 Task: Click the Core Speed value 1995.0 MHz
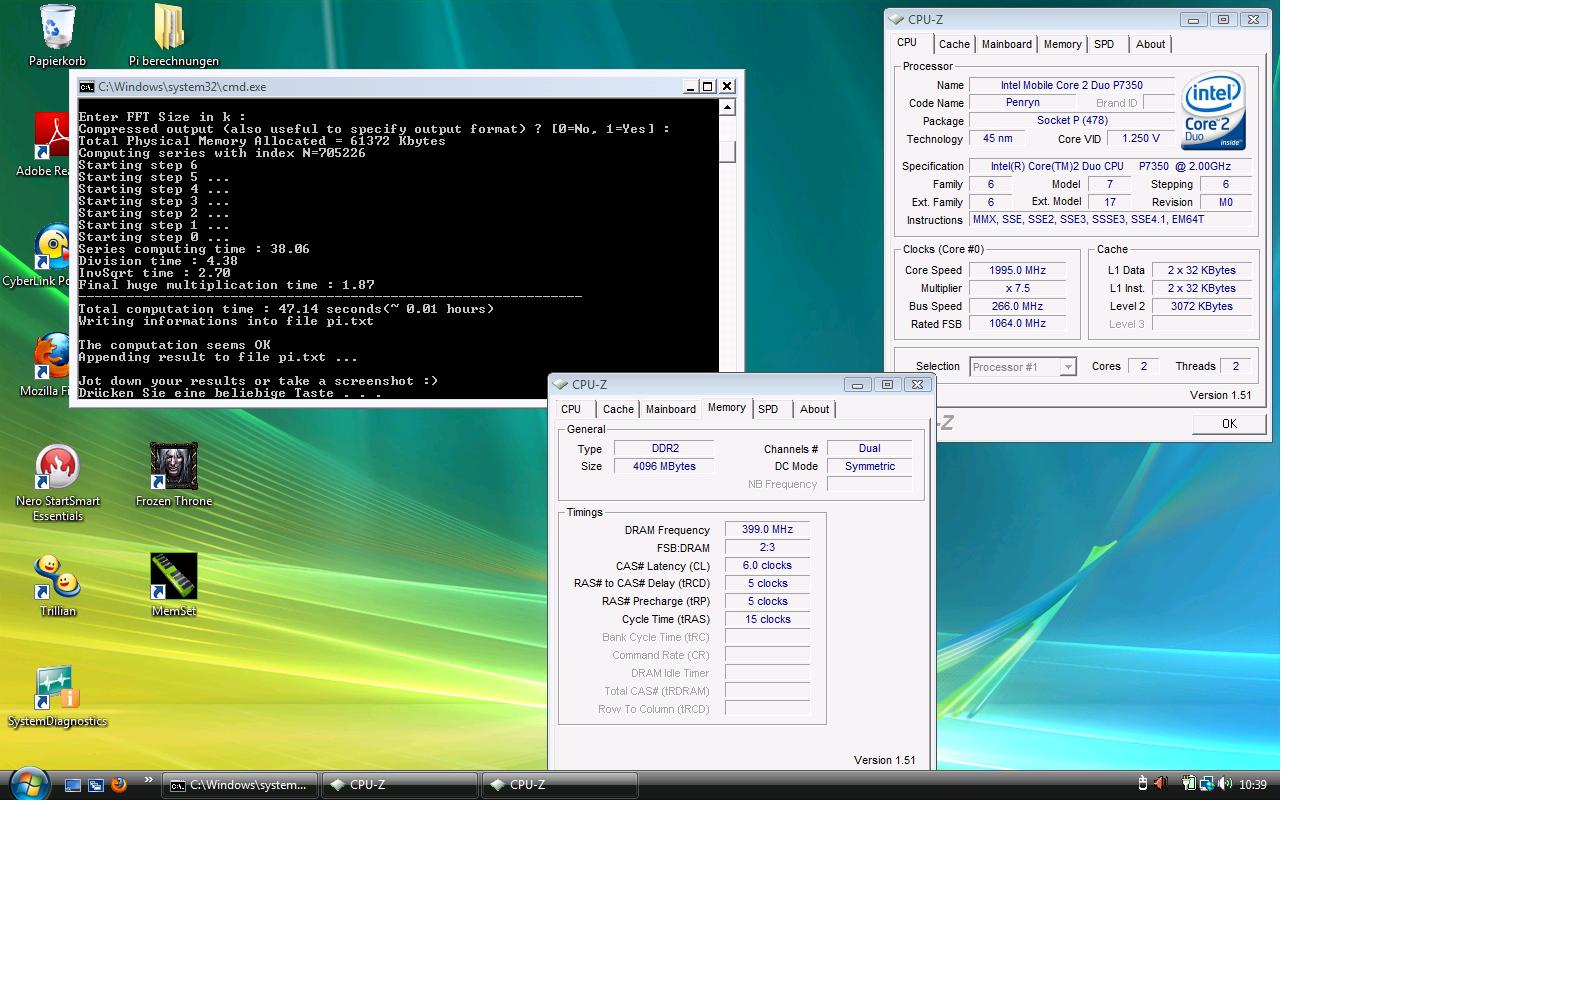click(x=1017, y=270)
